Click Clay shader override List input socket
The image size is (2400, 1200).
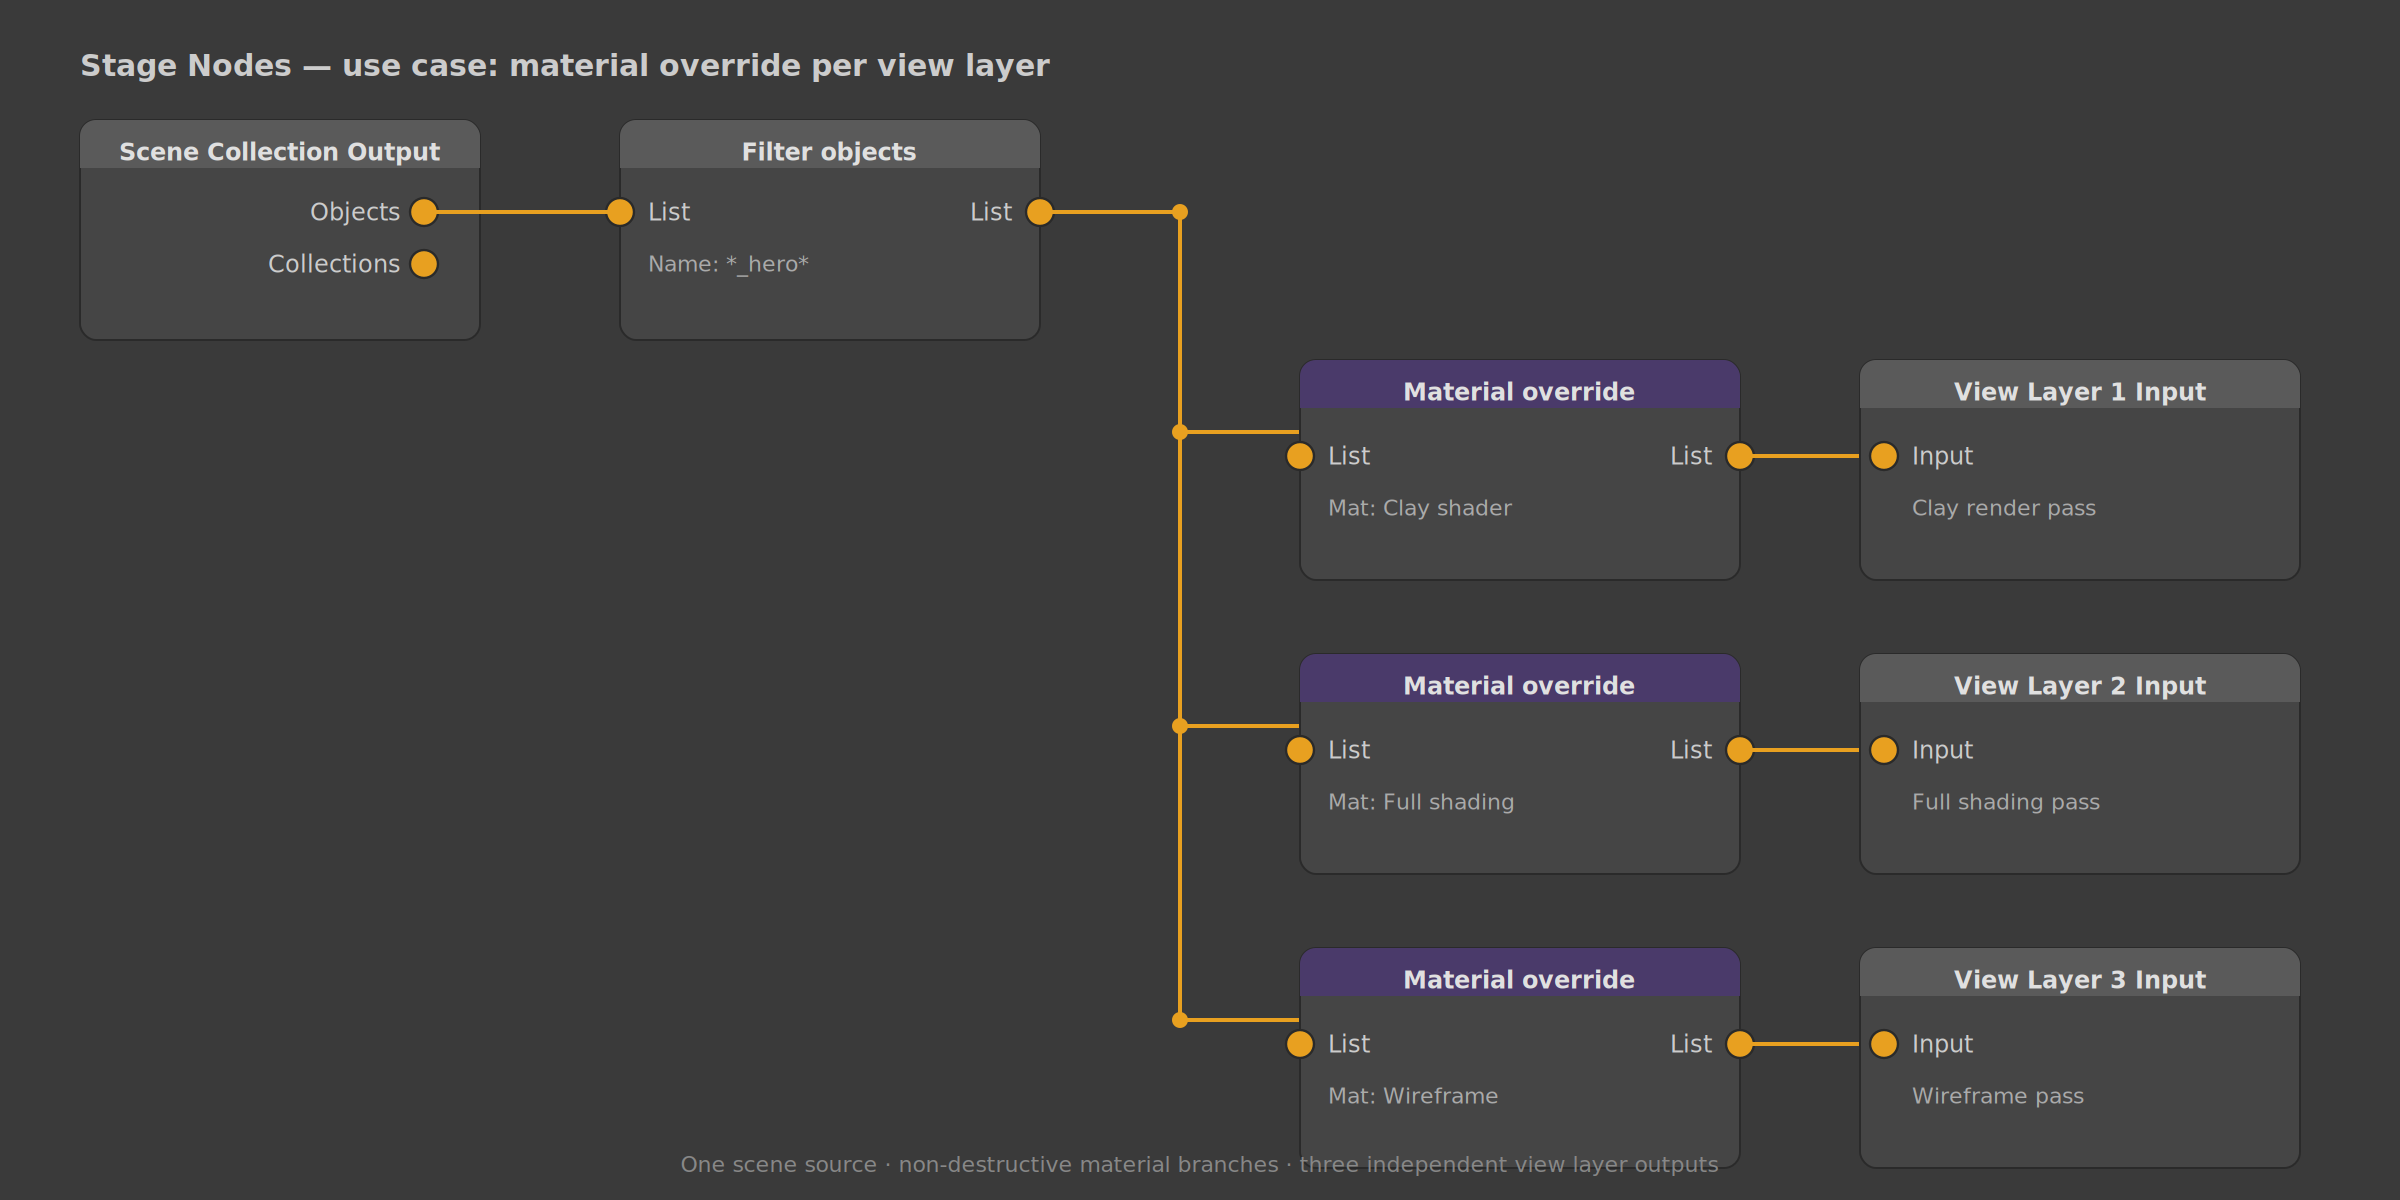pyautogui.click(x=1300, y=456)
